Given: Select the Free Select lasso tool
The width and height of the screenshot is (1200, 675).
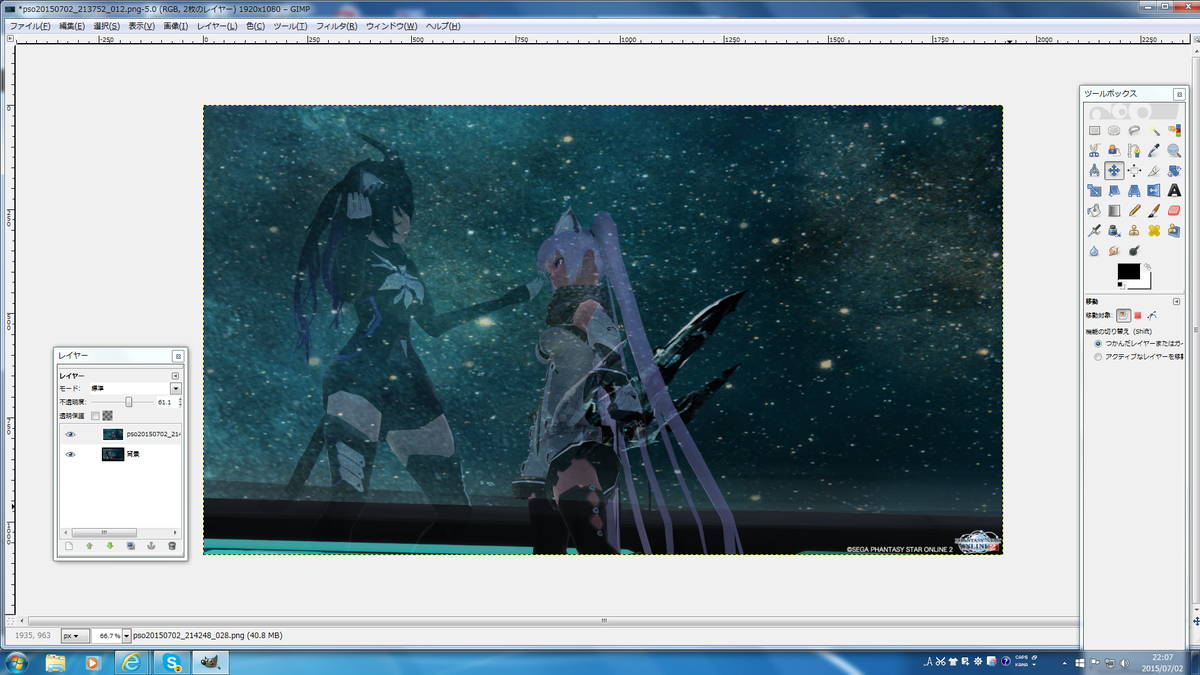Looking at the screenshot, I should tap(1134, 130).
